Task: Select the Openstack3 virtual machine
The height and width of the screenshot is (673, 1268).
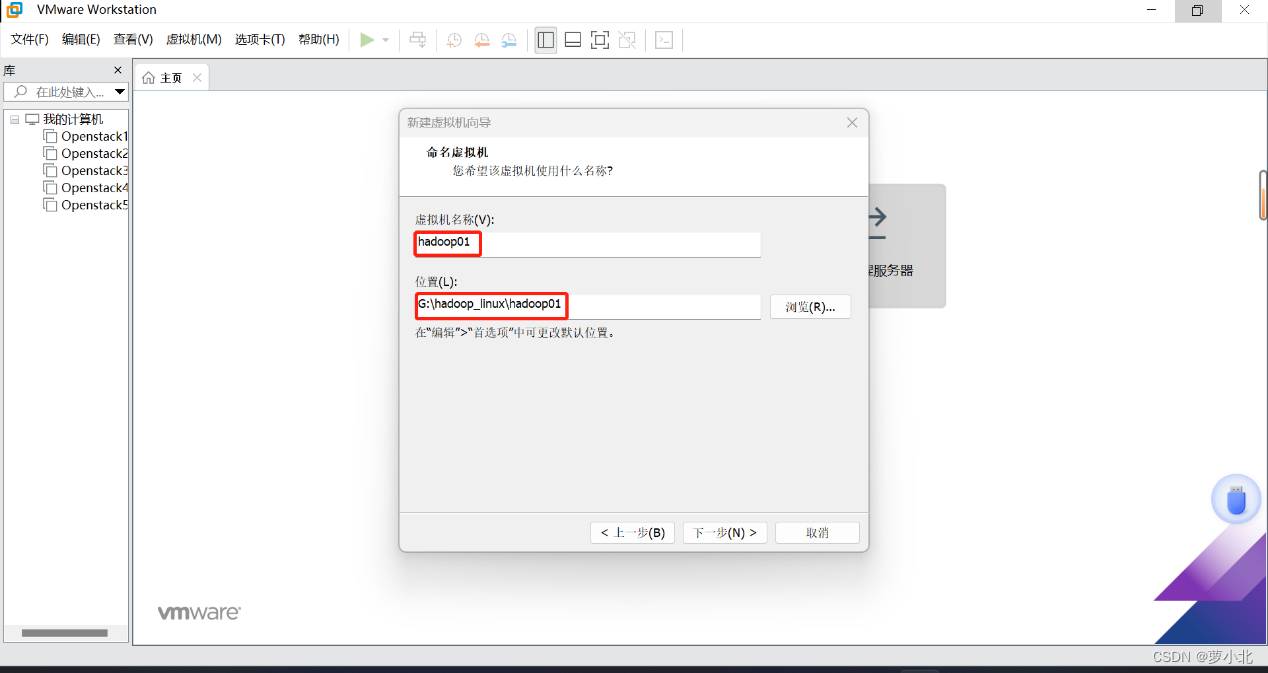Action: tap(86, 170)
